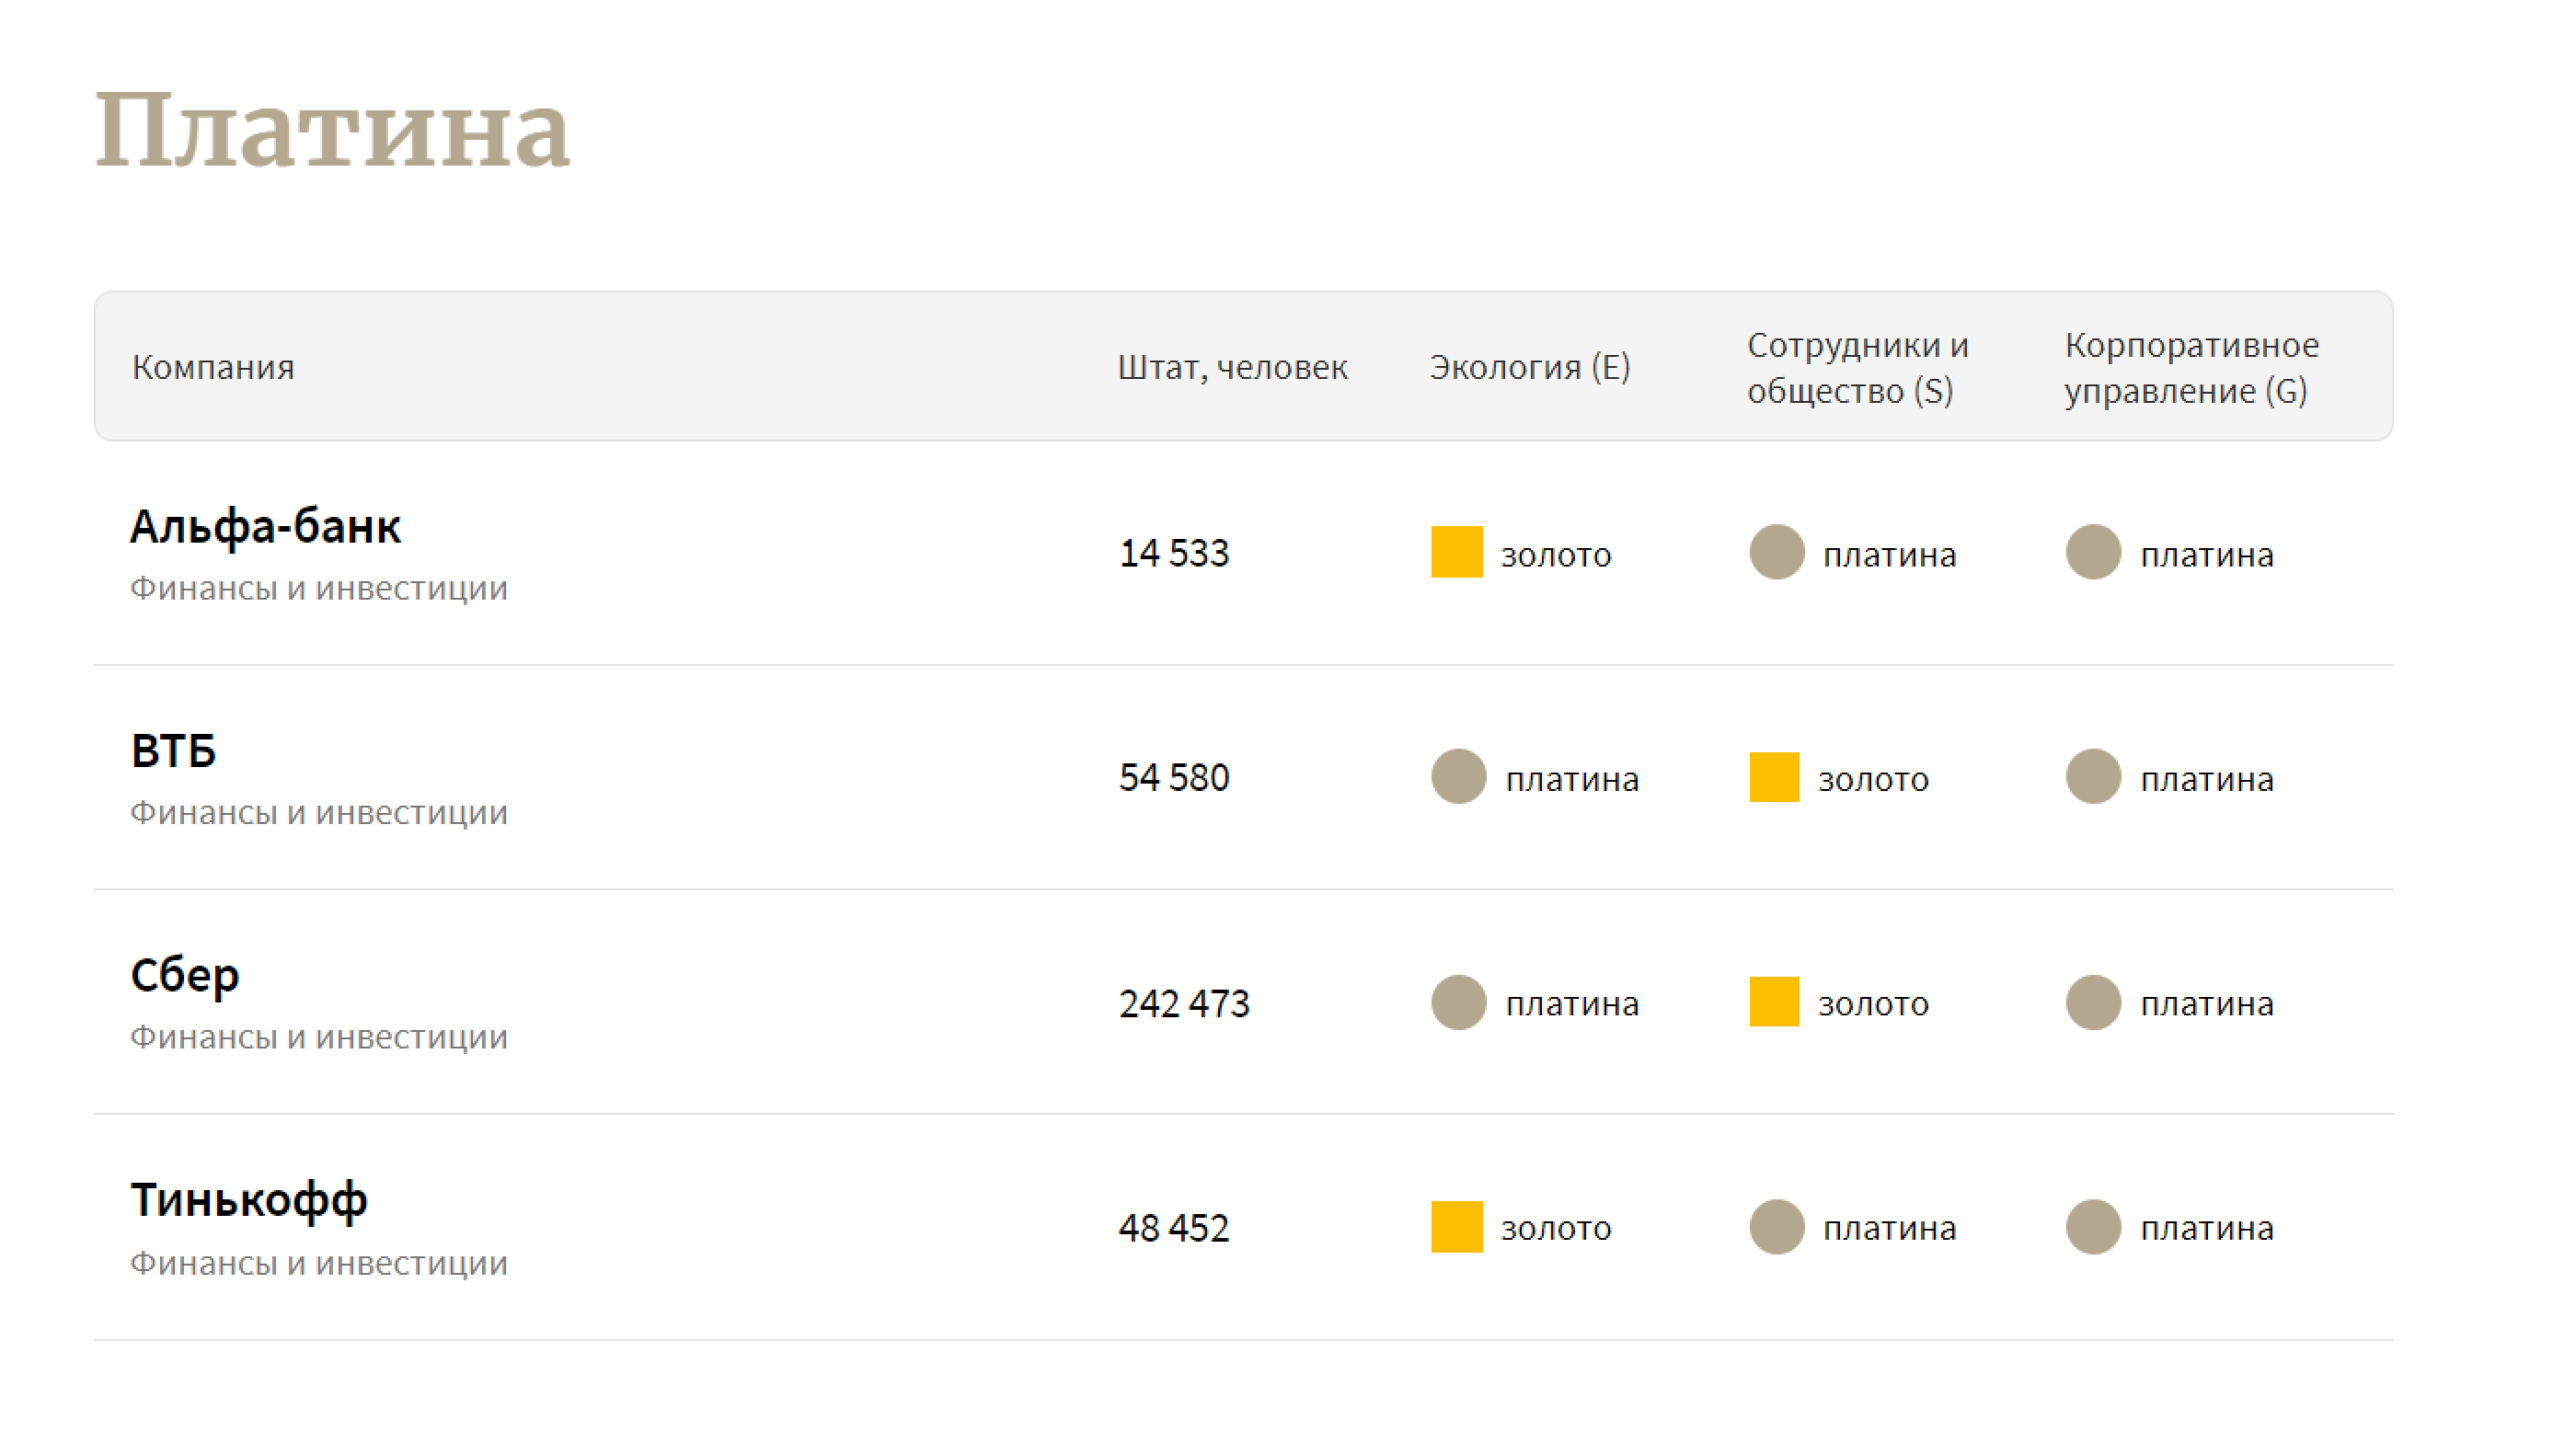This screenshot has width=2576, height=1455.
Task: Click the Корпоративное управление (G) header
Action: point(2190,367)
